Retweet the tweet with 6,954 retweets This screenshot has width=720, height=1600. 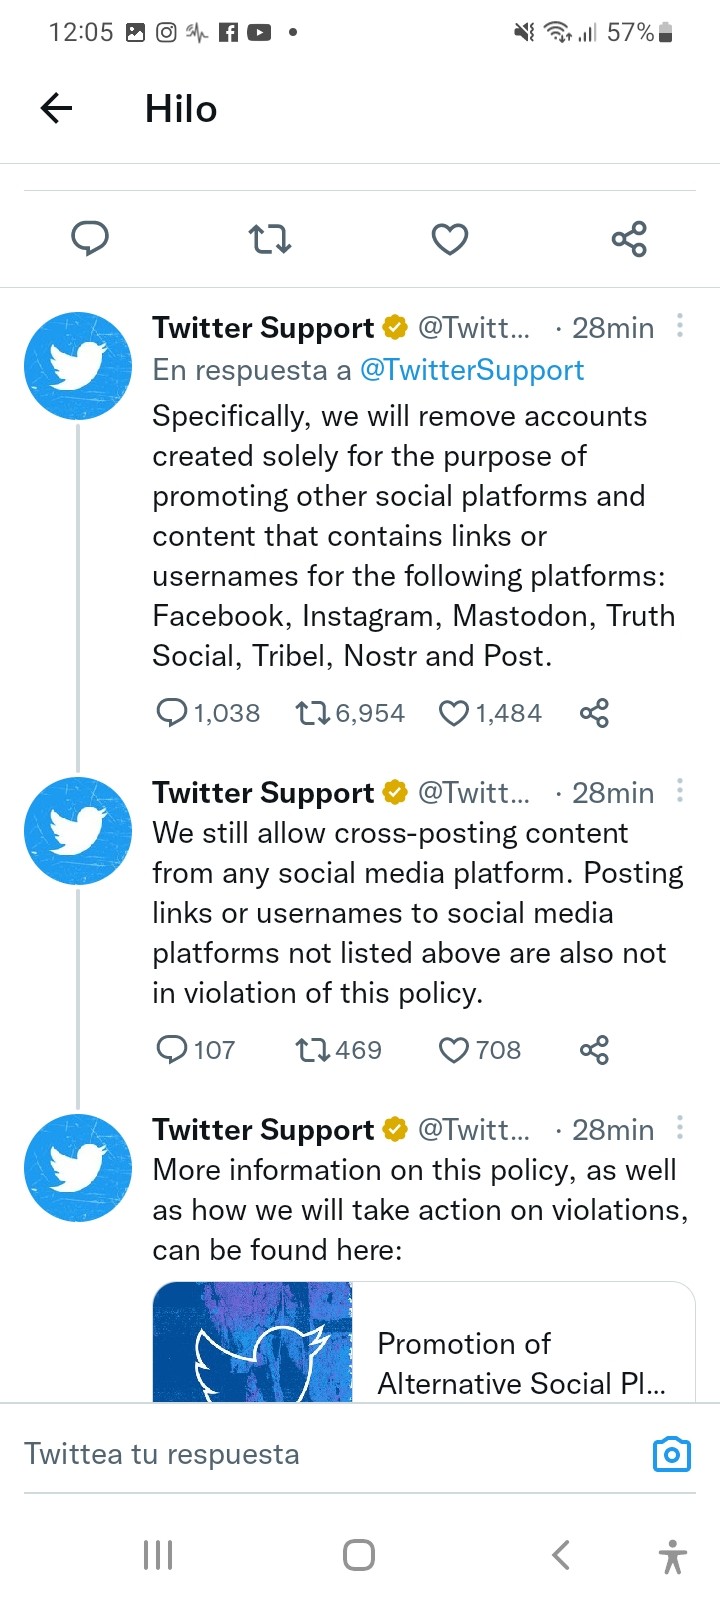click(313, 713)
